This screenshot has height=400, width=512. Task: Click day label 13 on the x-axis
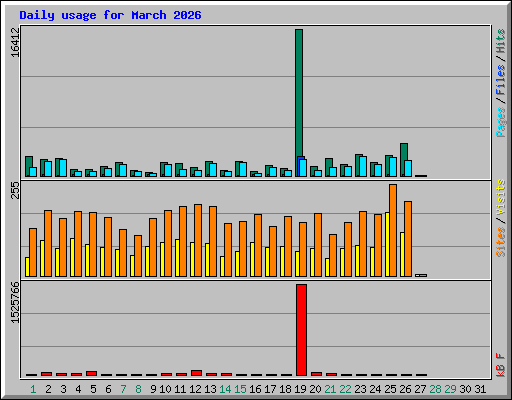[x=210, y=389]
